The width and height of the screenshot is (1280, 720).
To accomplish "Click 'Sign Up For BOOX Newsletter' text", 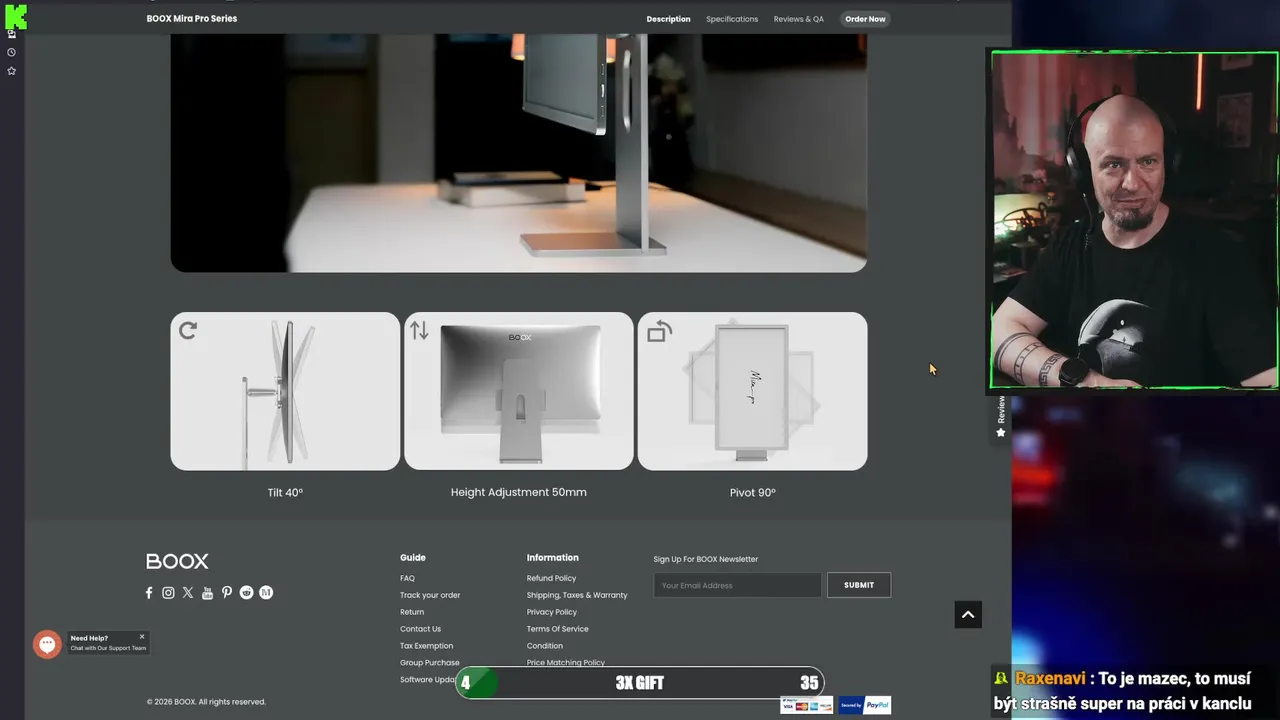I will 706,559.
